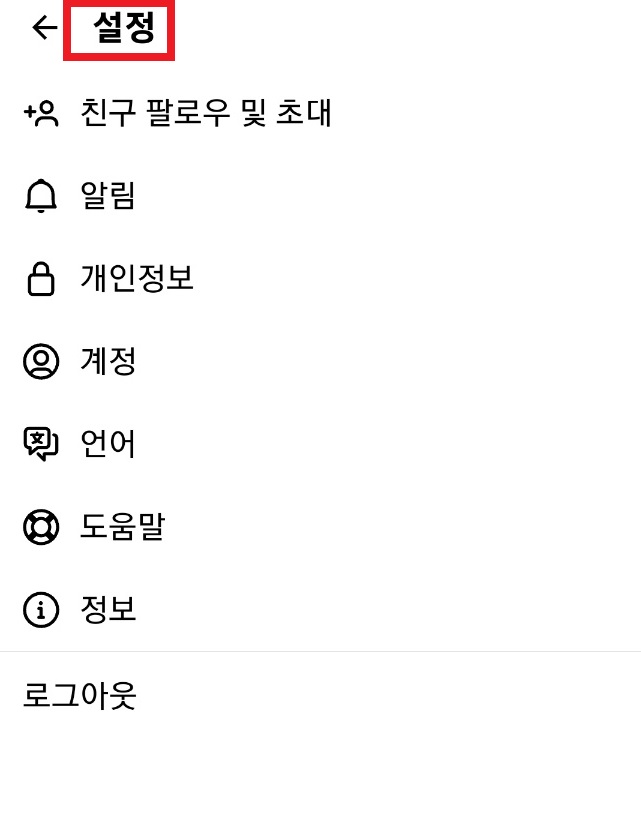Image resolution: width=641 pixels, height=817 pixels.
Task: Open the 도움말 help section
Action: (x=121, y=527)
